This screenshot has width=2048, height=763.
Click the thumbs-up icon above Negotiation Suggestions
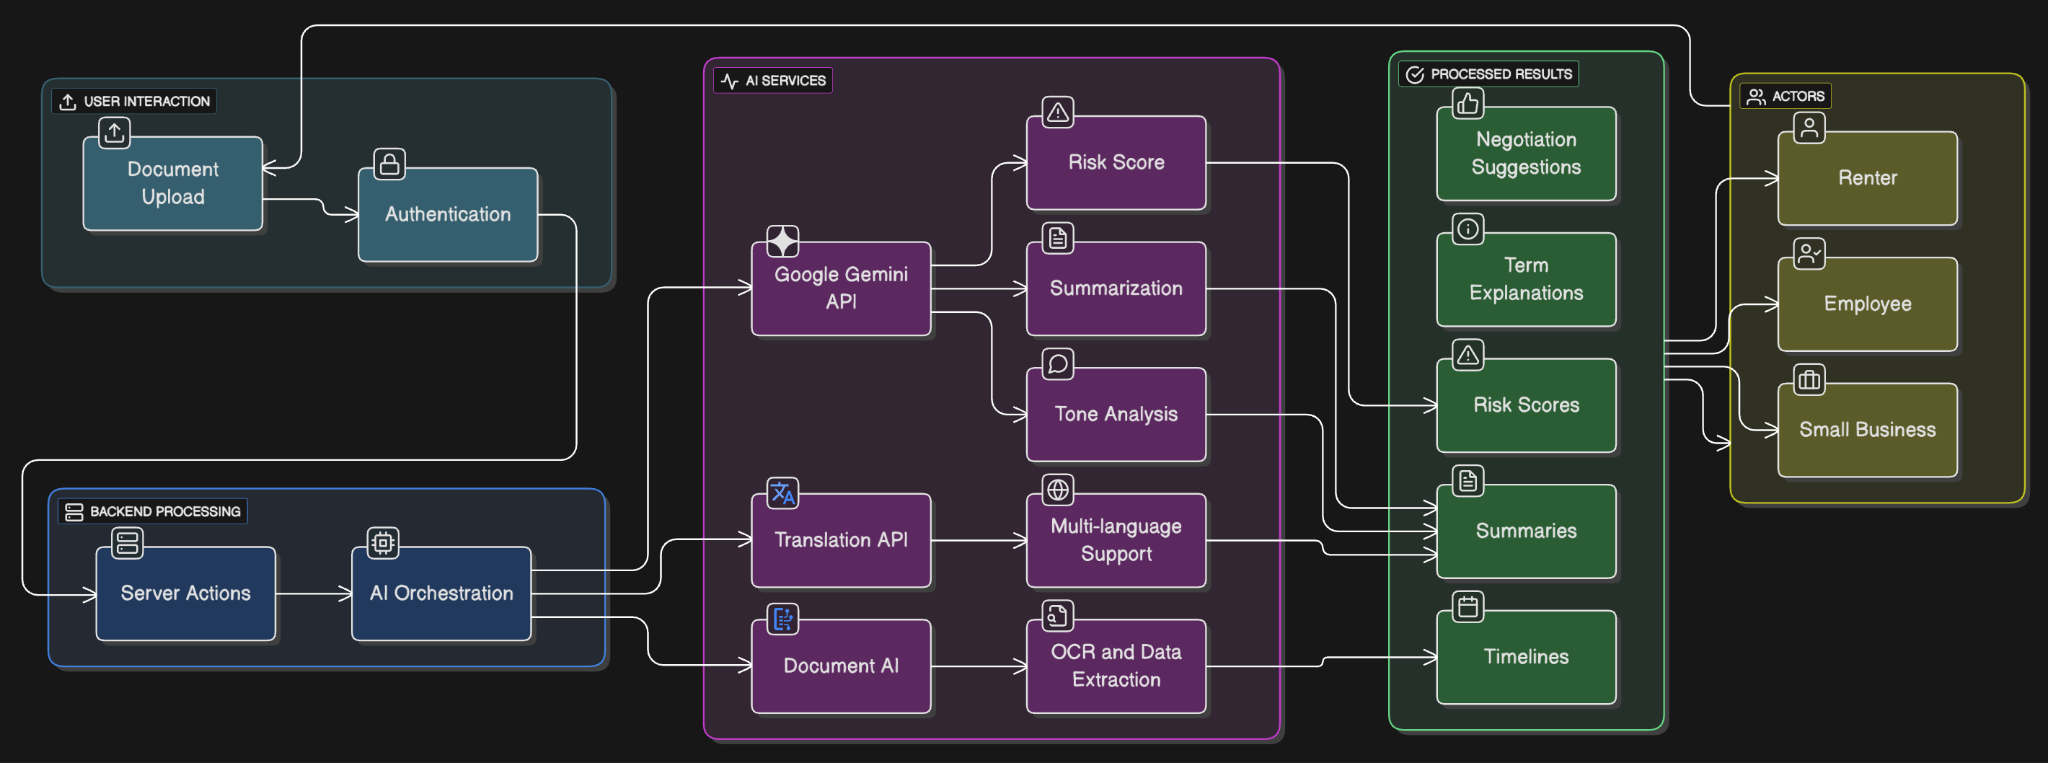point(1468,103)
